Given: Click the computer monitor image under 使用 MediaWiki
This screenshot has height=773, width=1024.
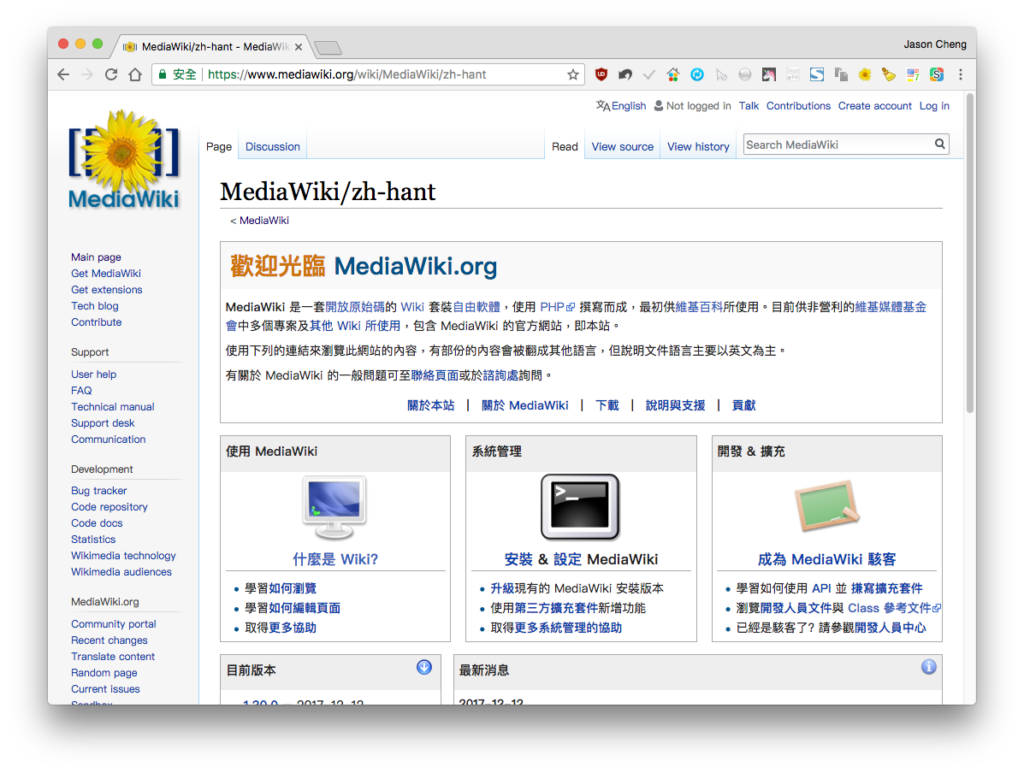Looking at the screenshot, I should (334, 507).
